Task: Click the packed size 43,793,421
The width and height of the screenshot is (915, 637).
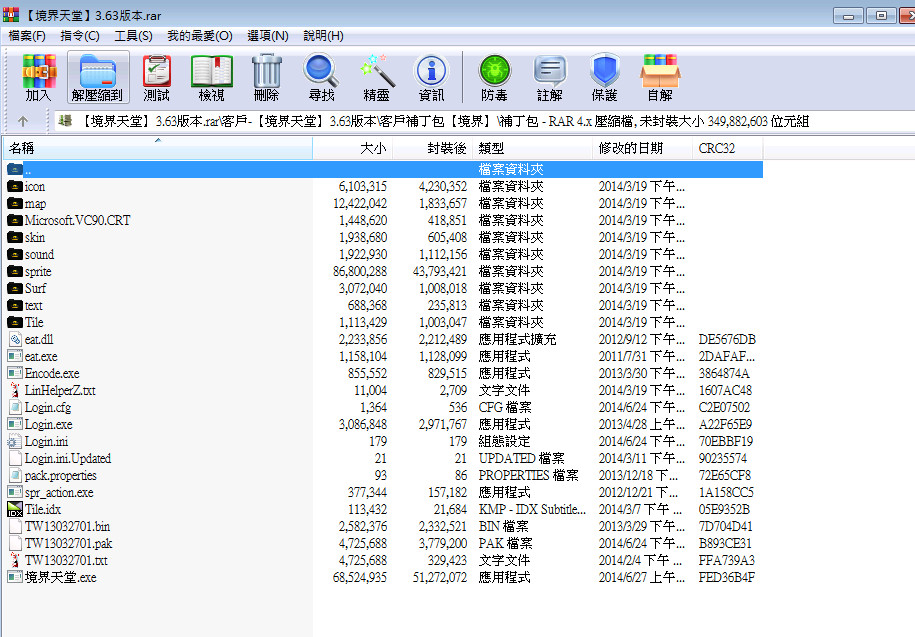Action: point(439,272)
